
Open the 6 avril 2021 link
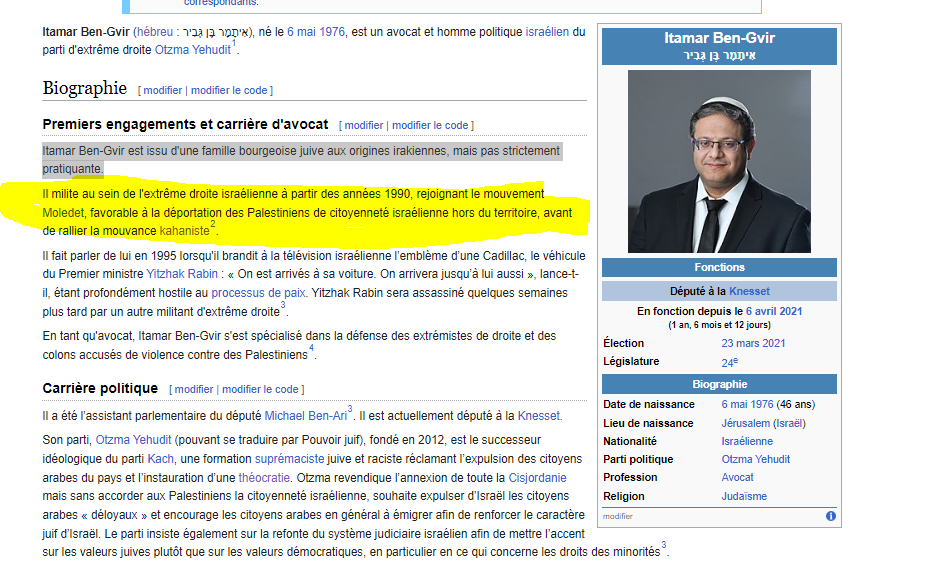[774, 312]
